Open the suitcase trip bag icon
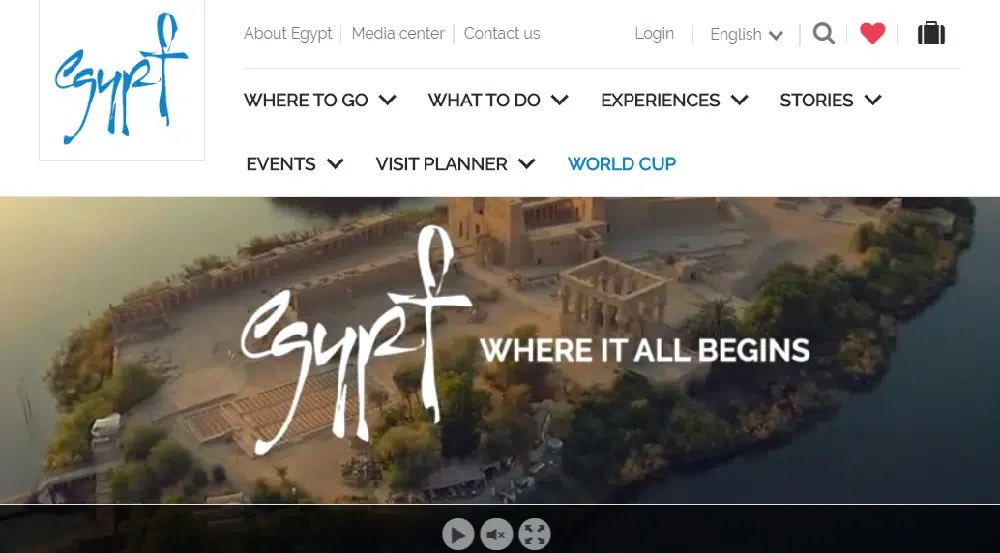Viewport: 1000px width, 553px height. tap(931, 33)
